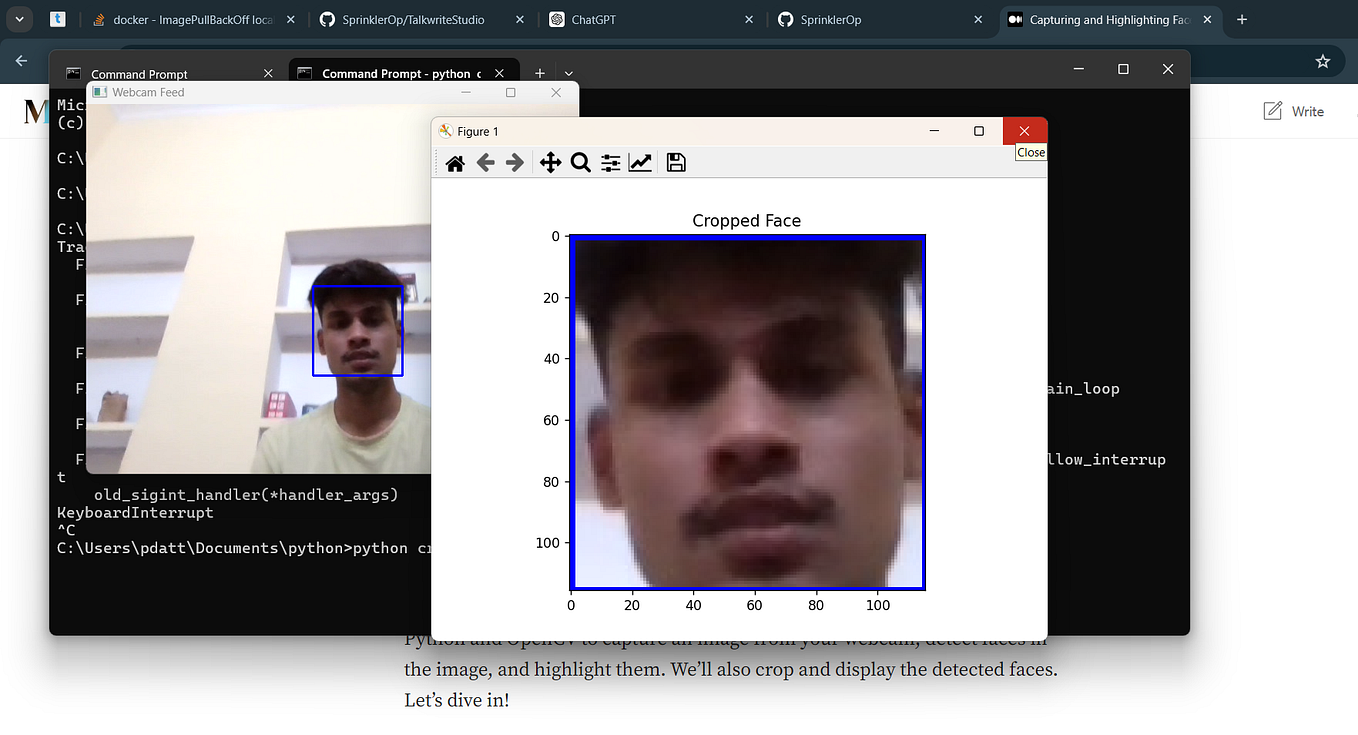1358x735 pixels.
Task: Go back to the previous plot view
Action: [486, 162]
